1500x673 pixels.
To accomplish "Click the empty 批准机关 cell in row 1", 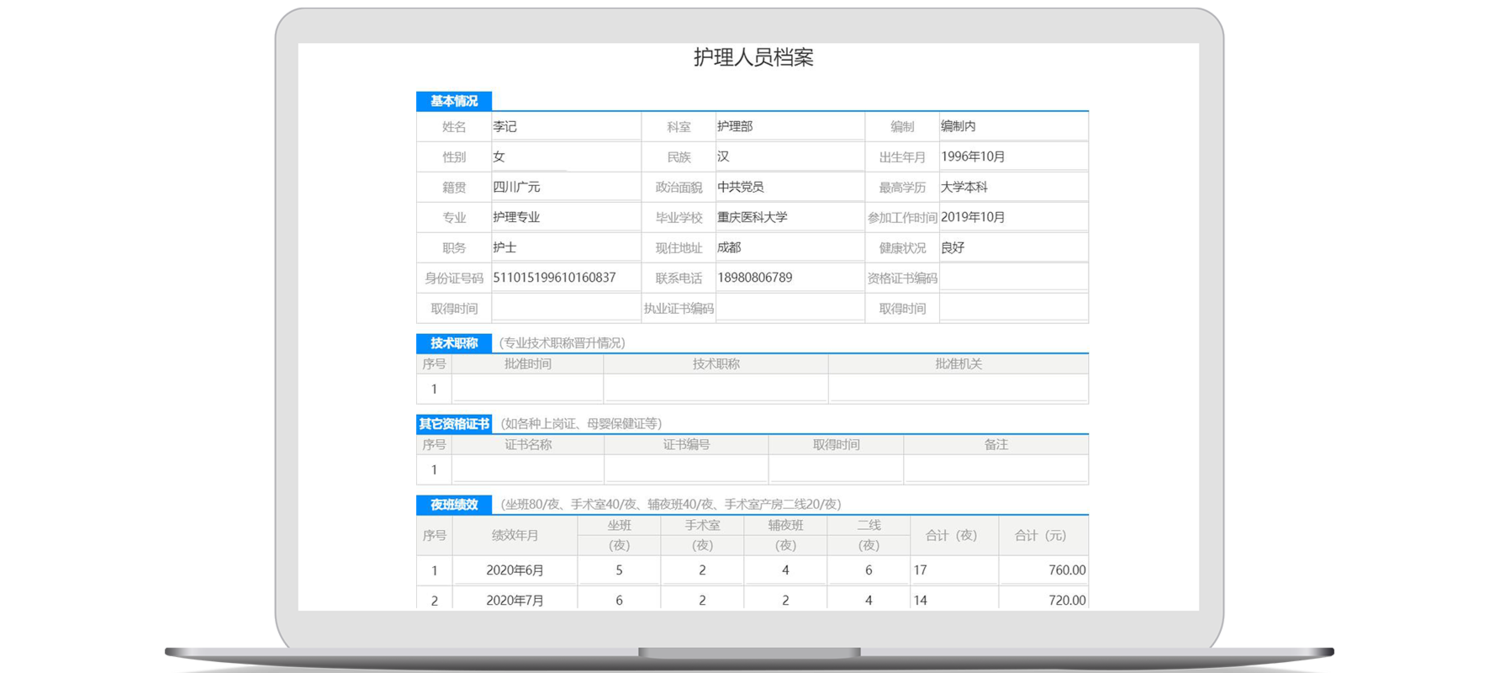I will click(958, 389).
